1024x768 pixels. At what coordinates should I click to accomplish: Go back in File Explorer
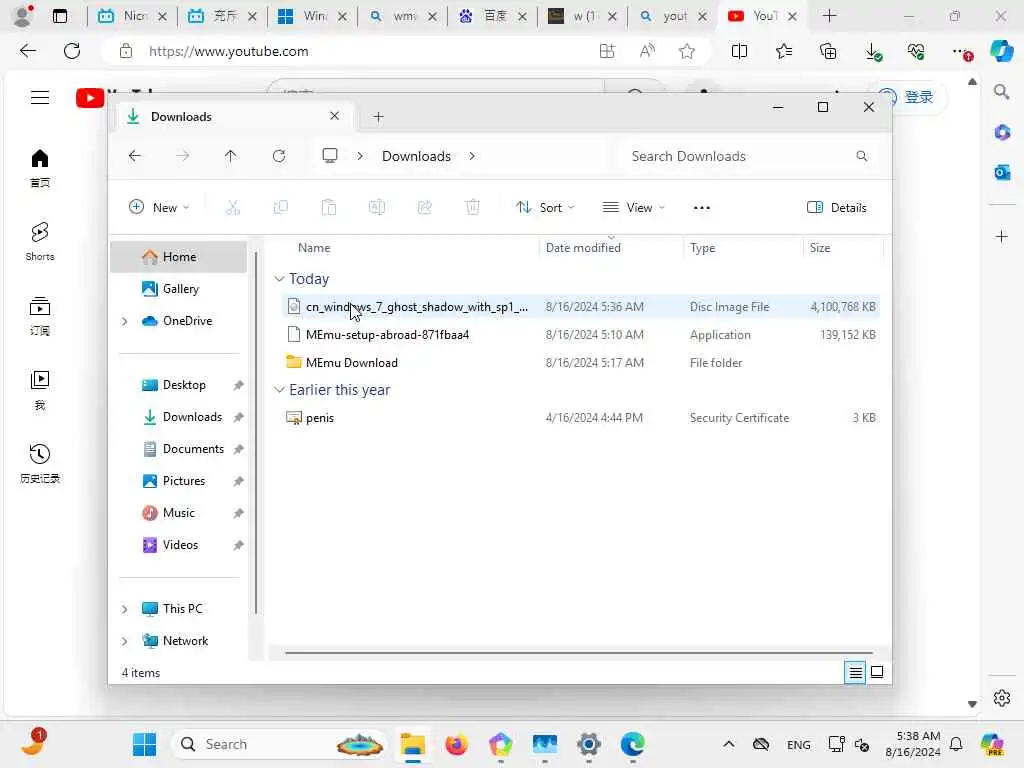pyautogui.click(x=135, y=156)
